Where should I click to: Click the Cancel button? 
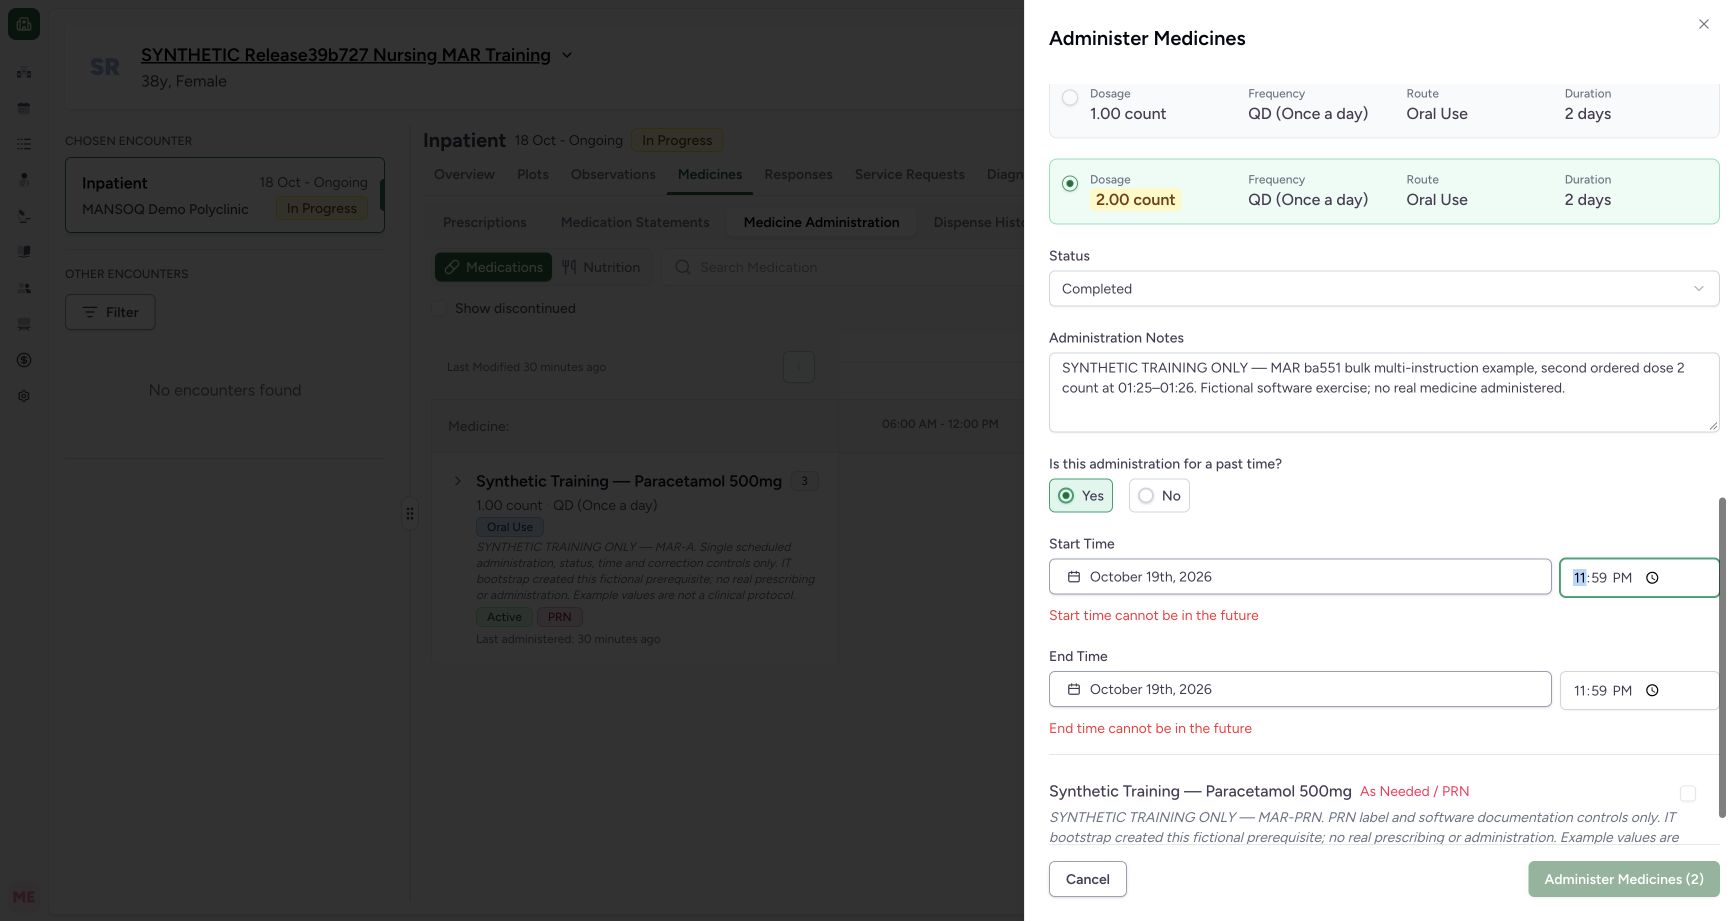pos(1088,879)
